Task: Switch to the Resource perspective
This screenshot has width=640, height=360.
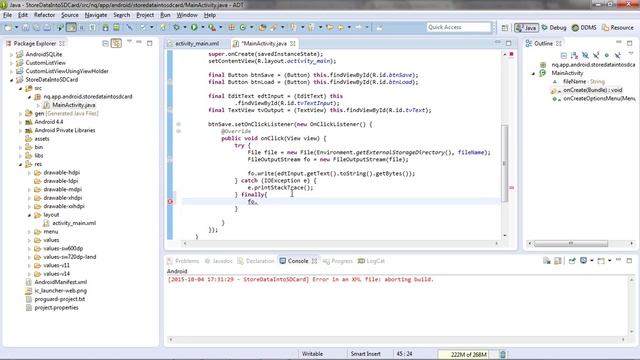Action: click(618, 28)
